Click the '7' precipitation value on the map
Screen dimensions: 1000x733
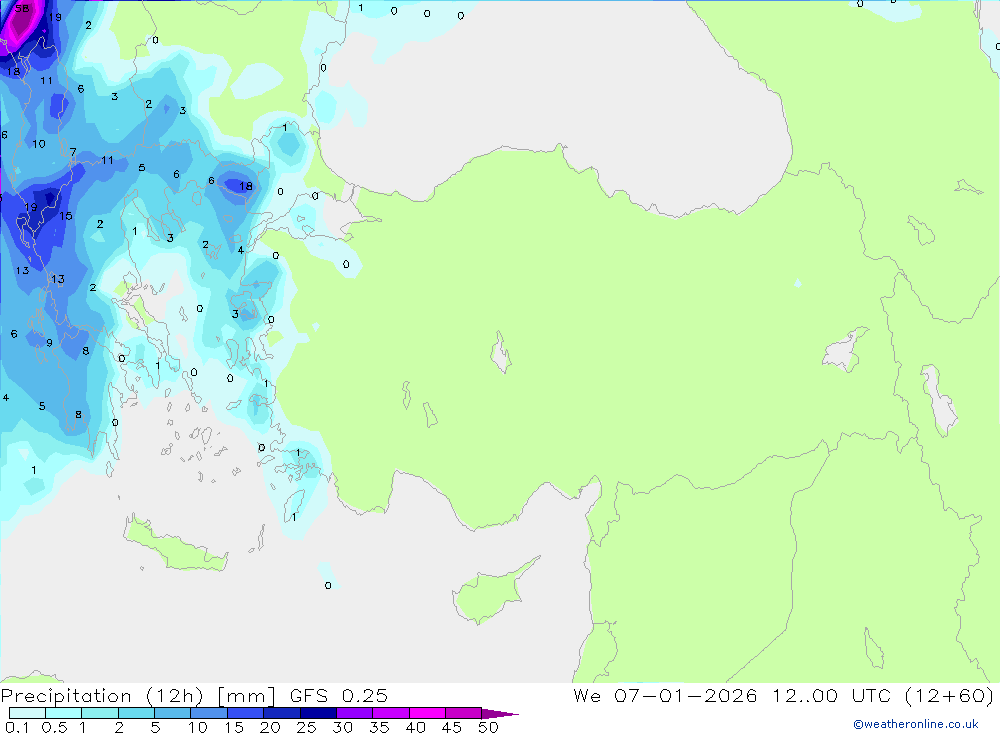(x=73, y=152)
